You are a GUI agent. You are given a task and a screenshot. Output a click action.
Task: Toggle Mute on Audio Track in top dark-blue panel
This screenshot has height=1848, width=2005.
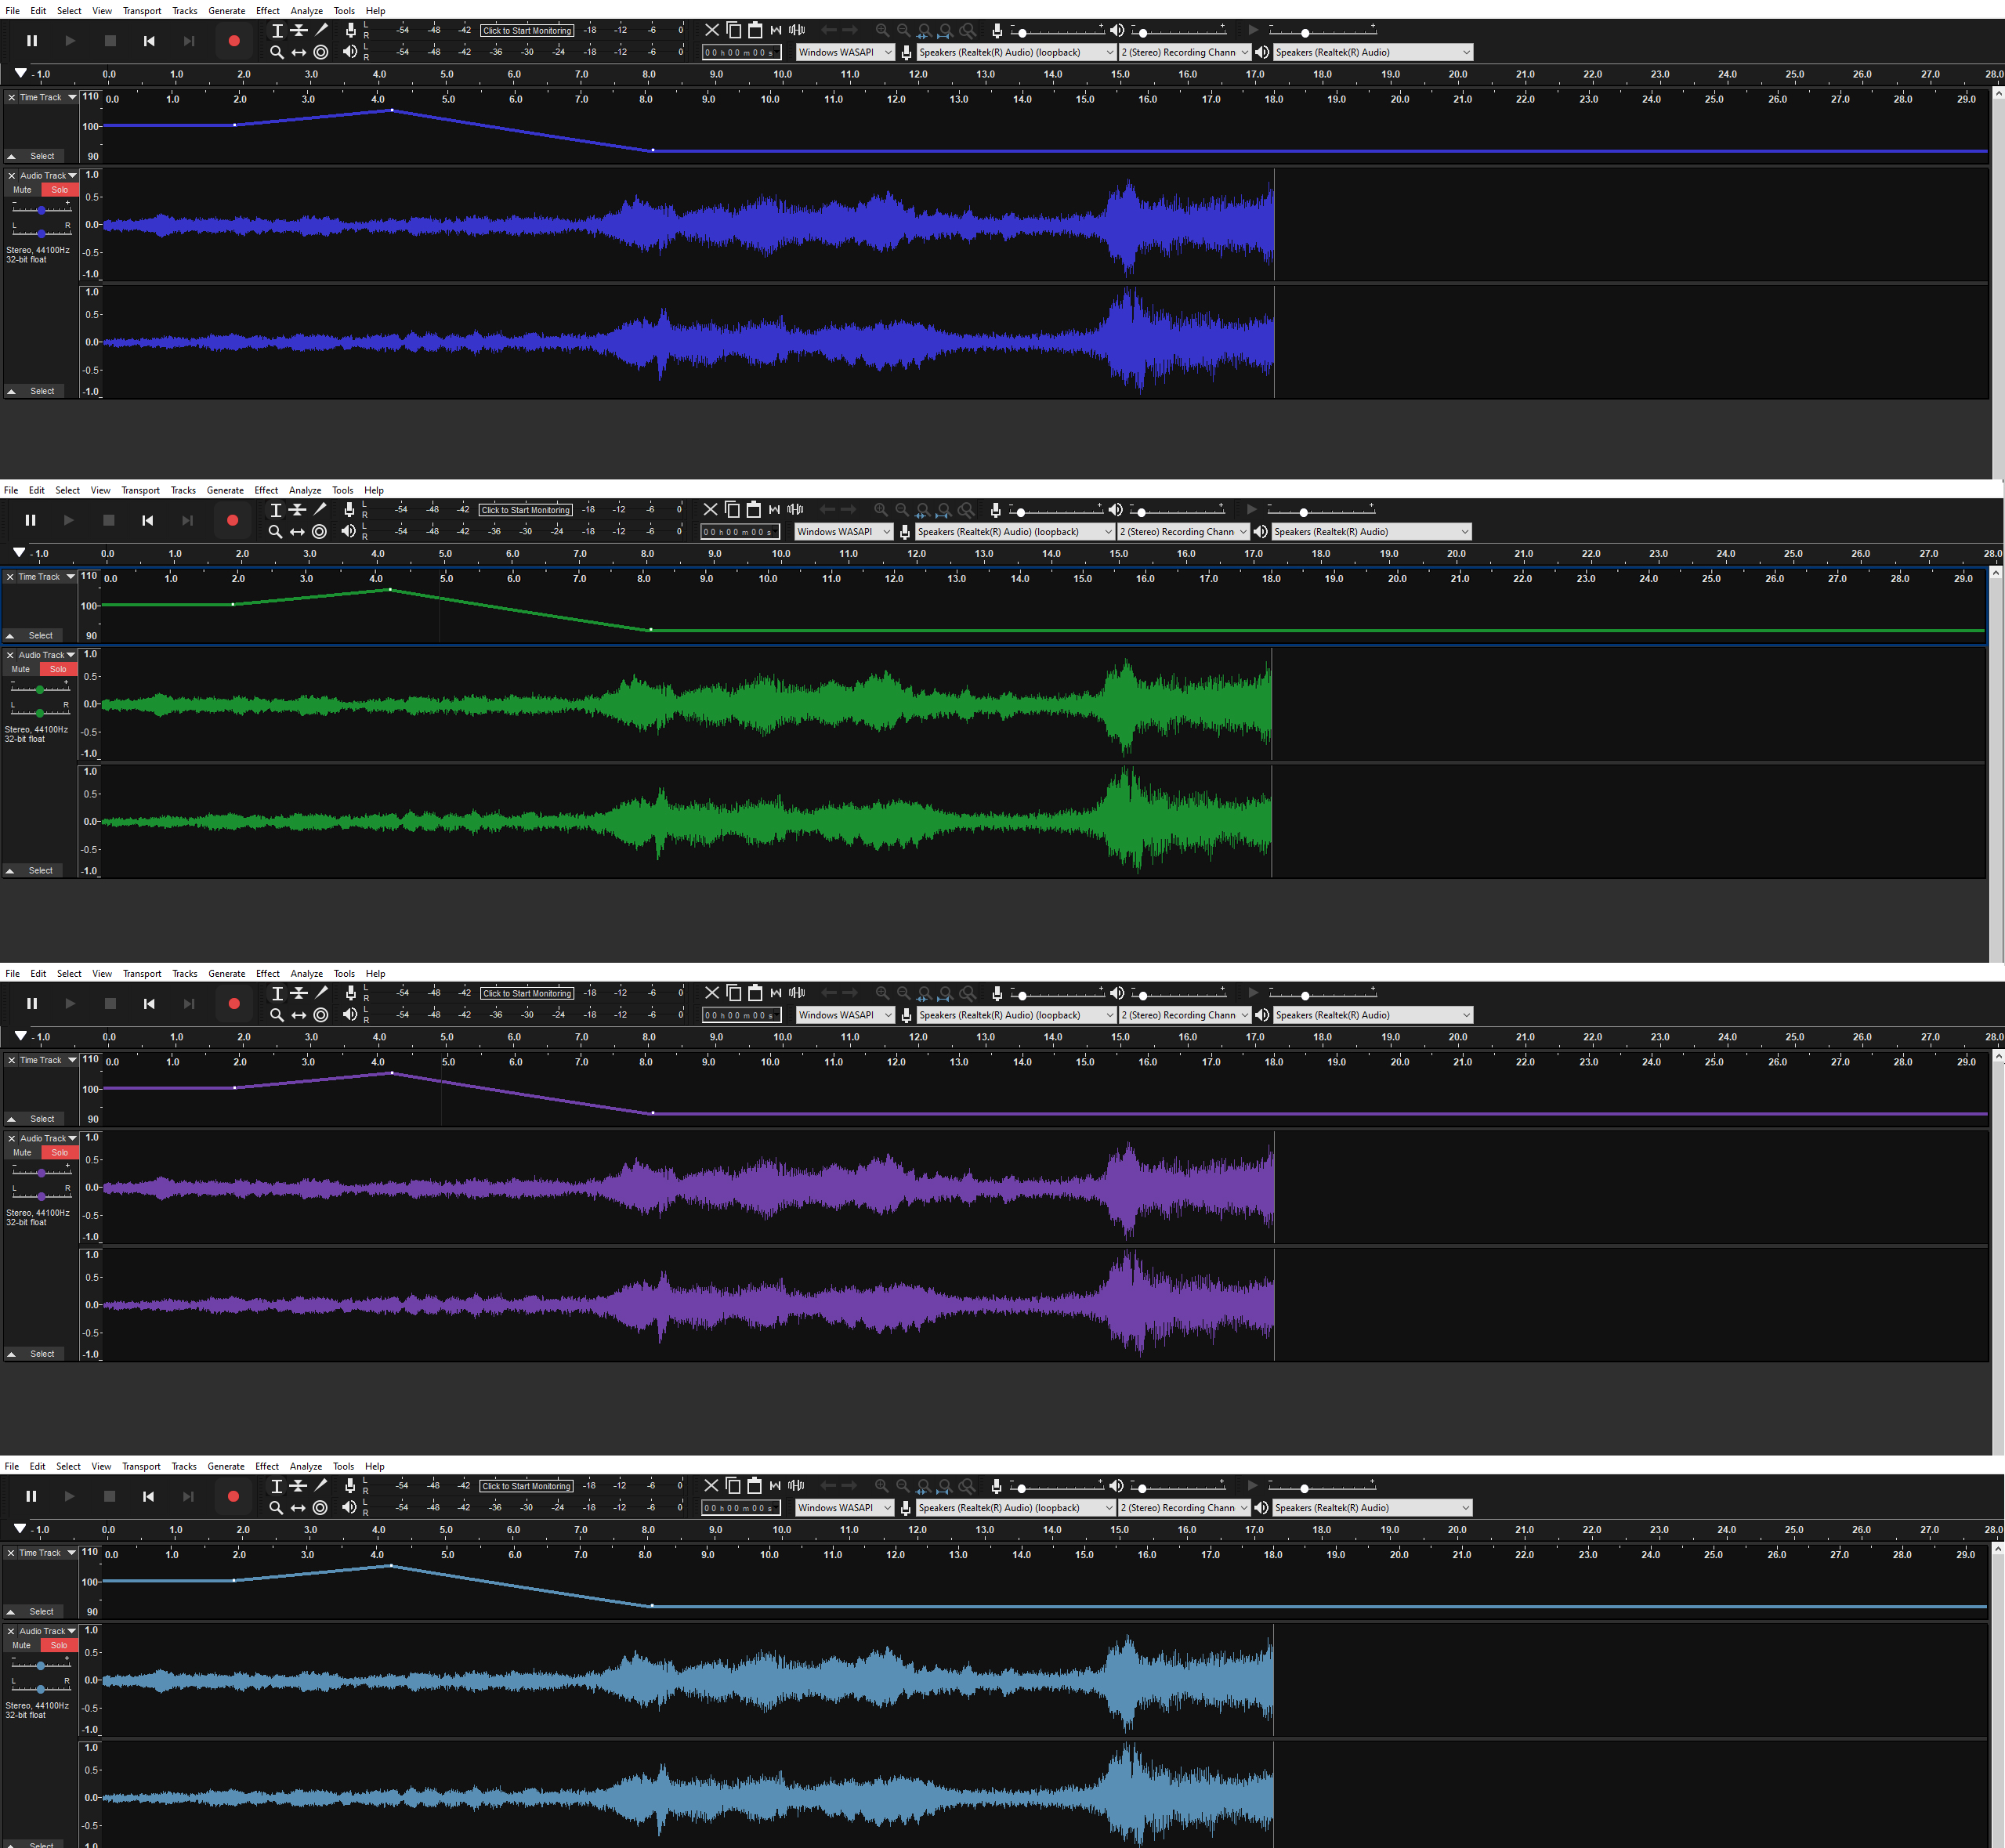pyautogui.click(x=22, y=190)
